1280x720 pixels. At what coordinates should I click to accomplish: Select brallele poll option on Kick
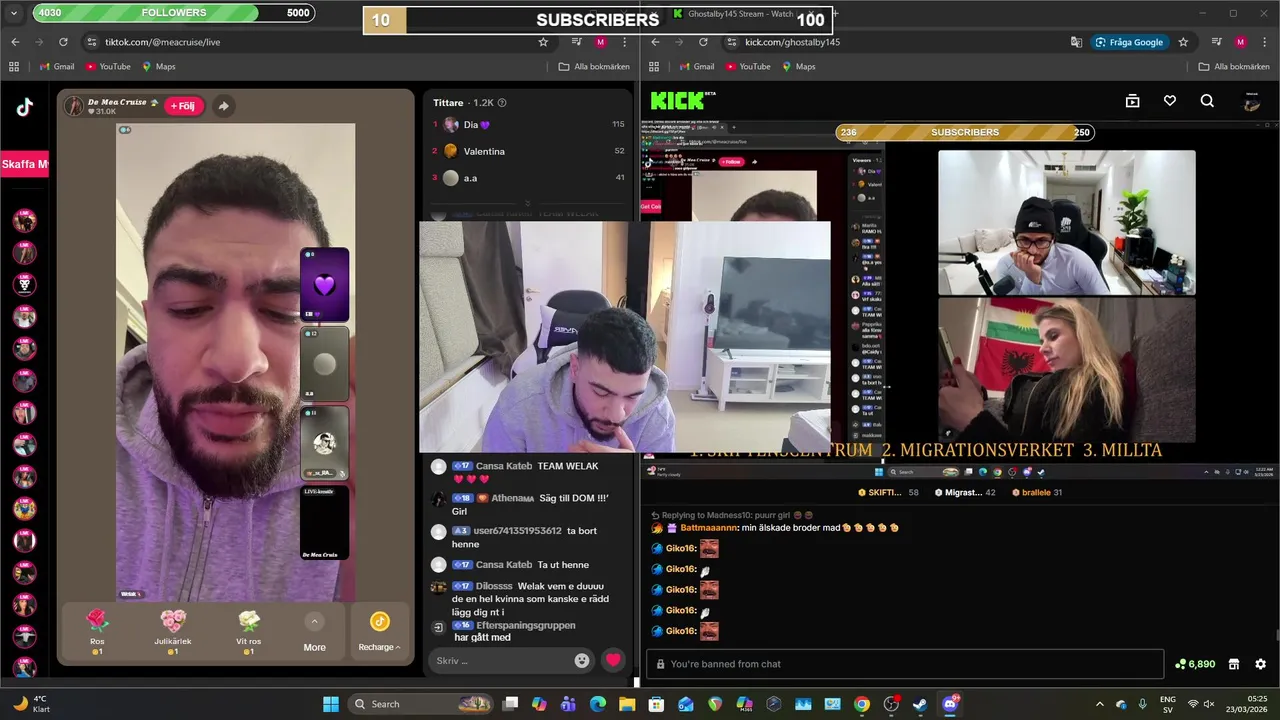coord(1037,493)
